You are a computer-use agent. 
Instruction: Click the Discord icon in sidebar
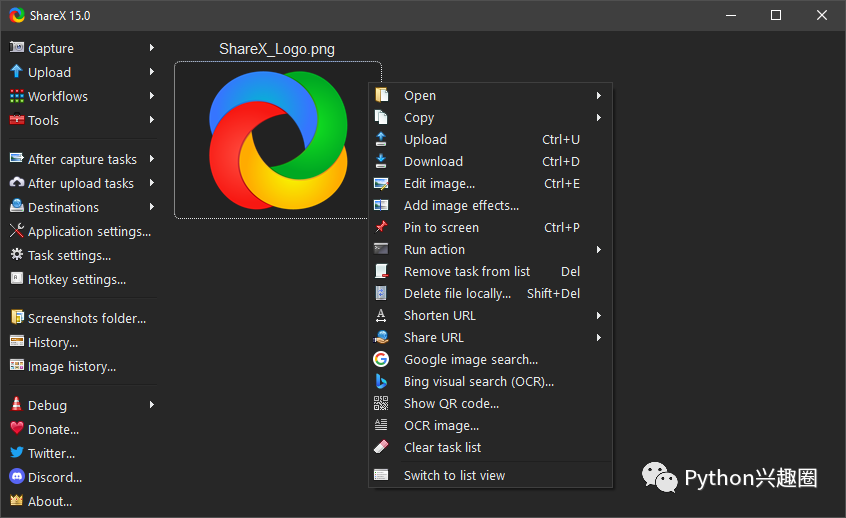coord(17,477)
